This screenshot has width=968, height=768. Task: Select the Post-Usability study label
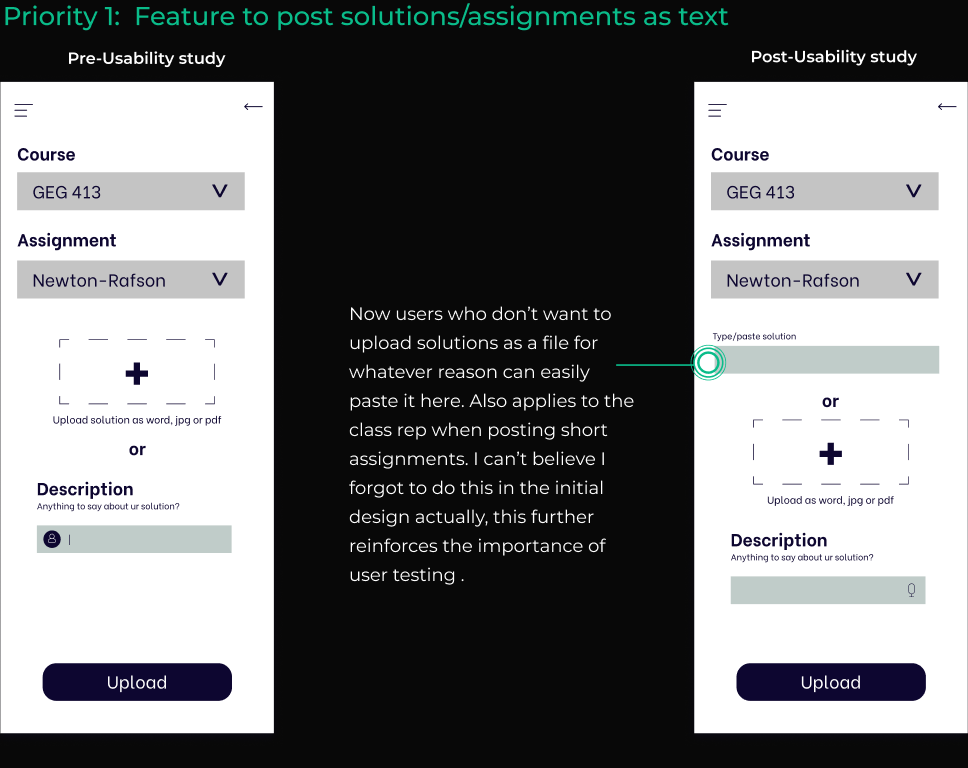pos(833,57)
